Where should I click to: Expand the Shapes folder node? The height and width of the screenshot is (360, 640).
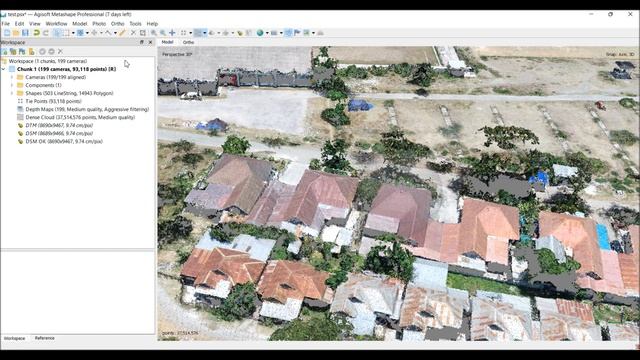[x=12, y=93]
